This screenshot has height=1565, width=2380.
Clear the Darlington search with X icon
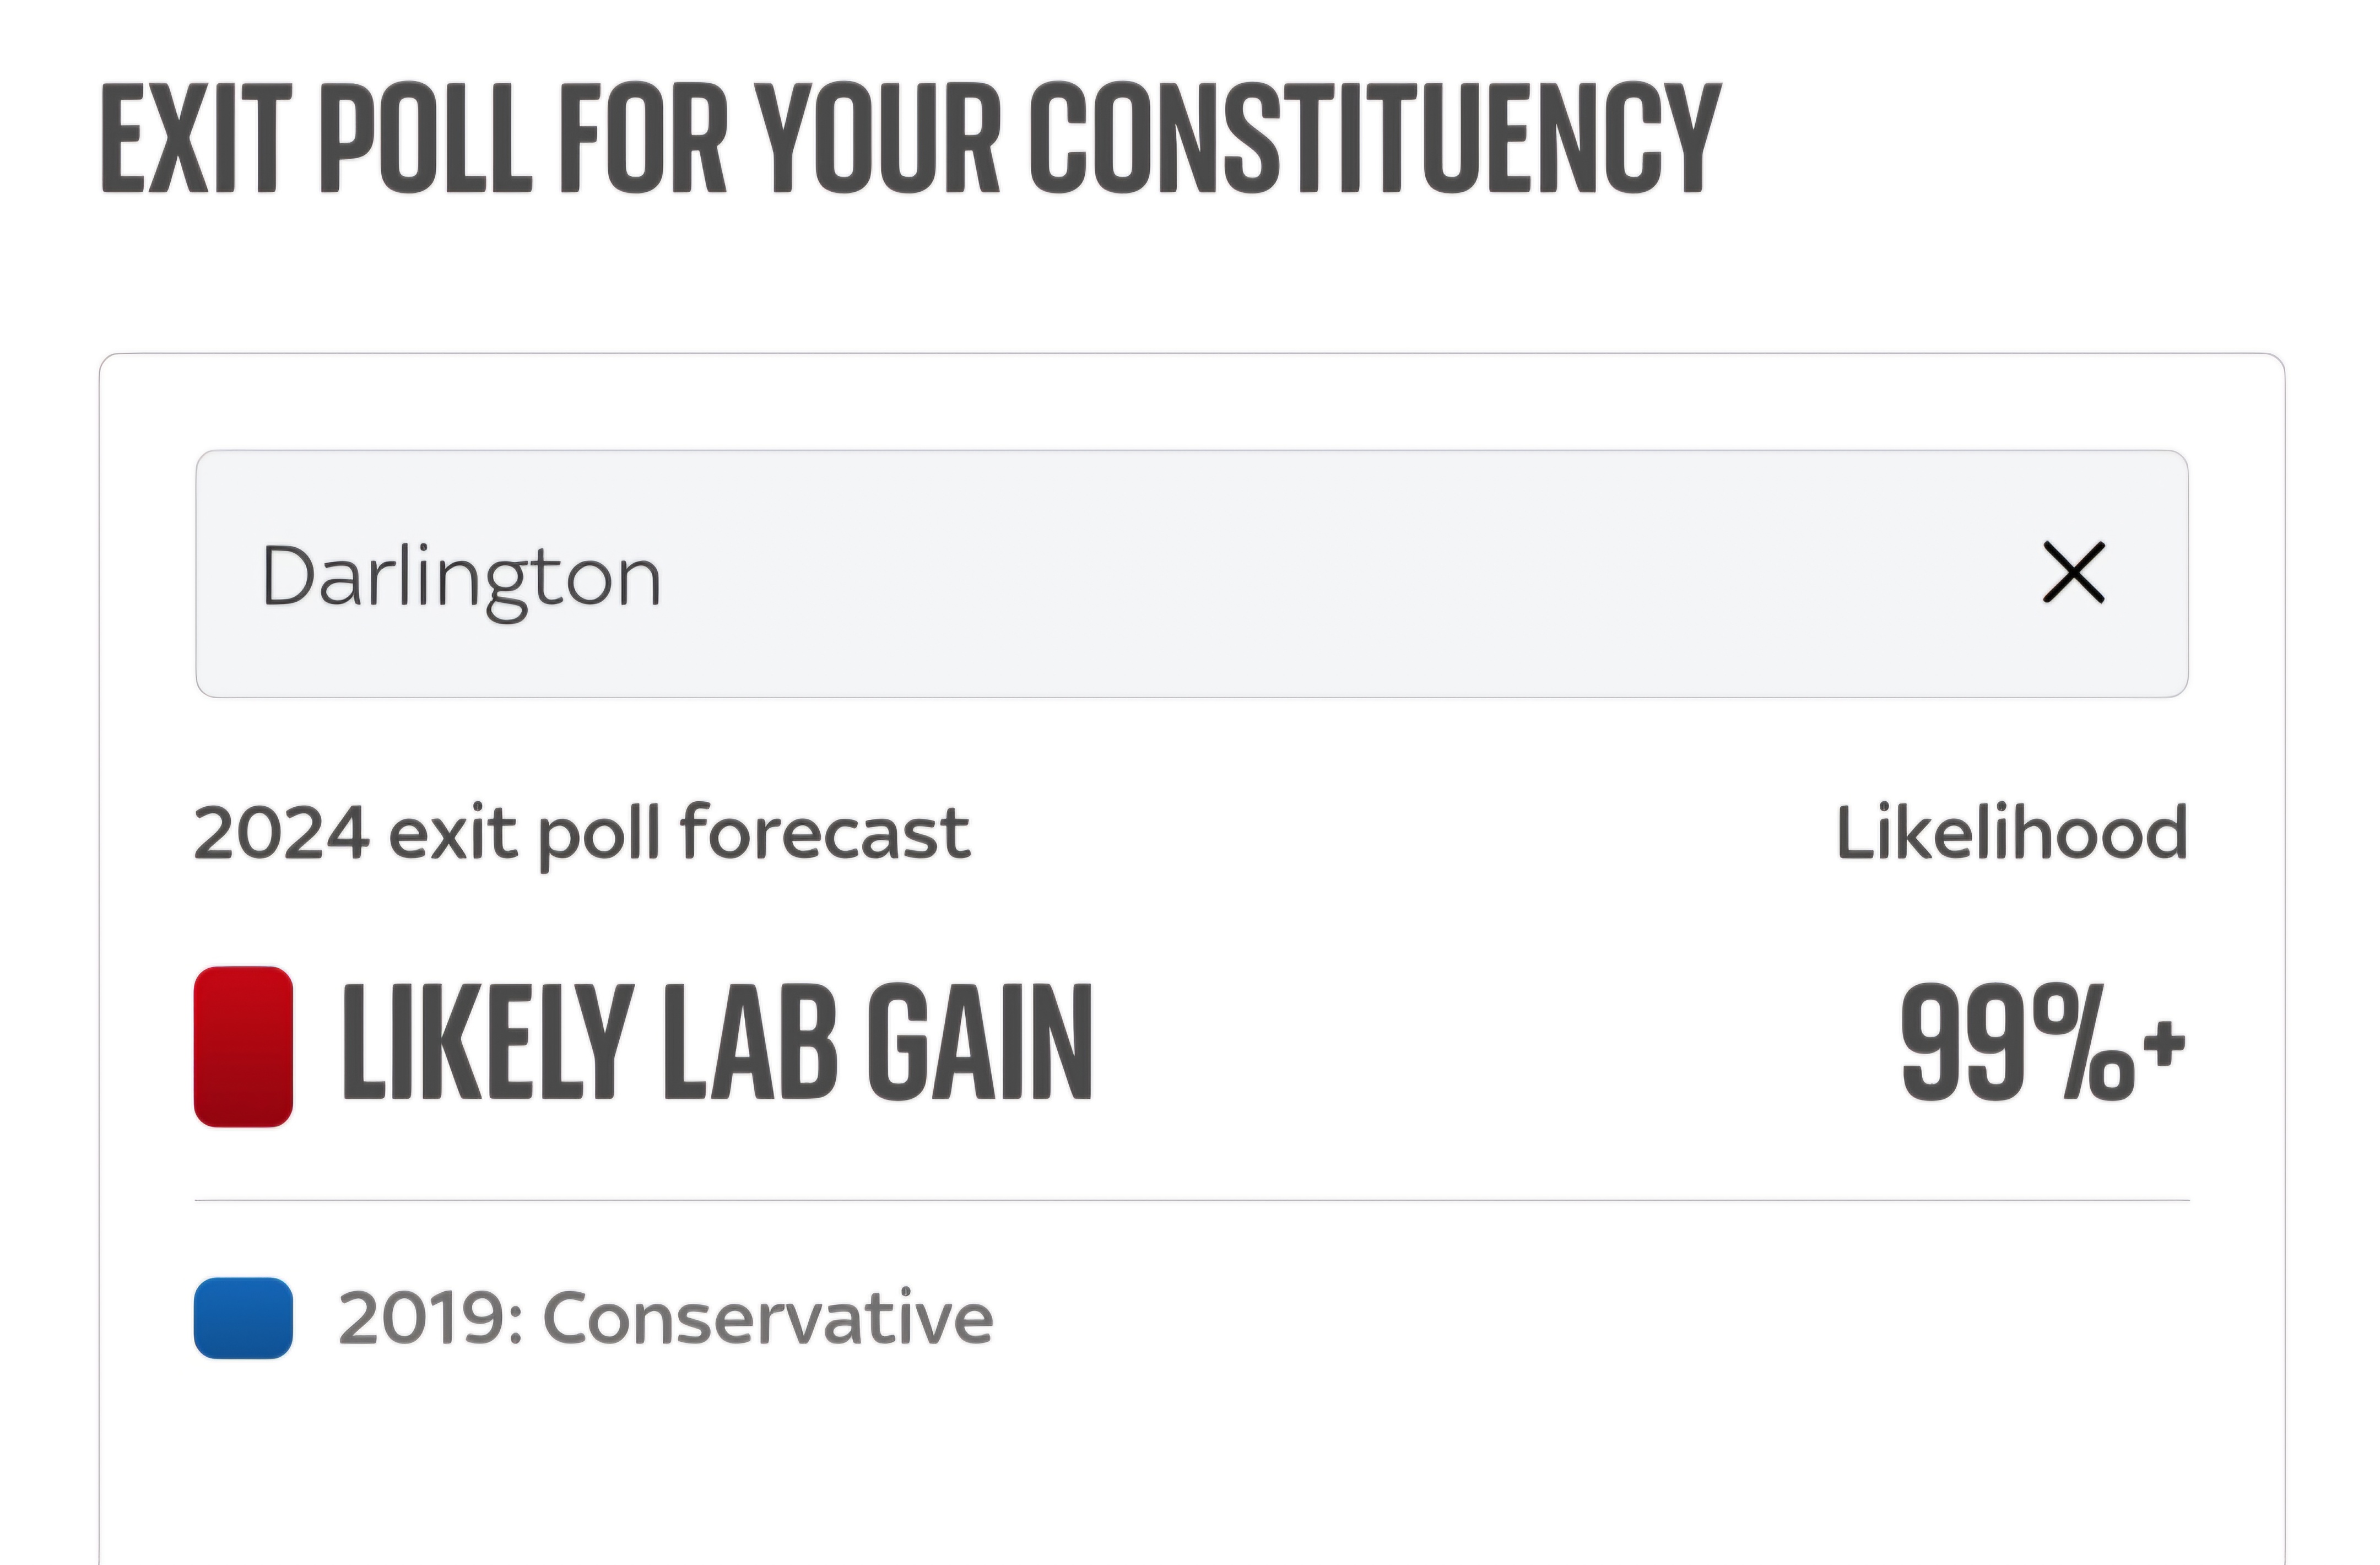(x=2073, y=573)
